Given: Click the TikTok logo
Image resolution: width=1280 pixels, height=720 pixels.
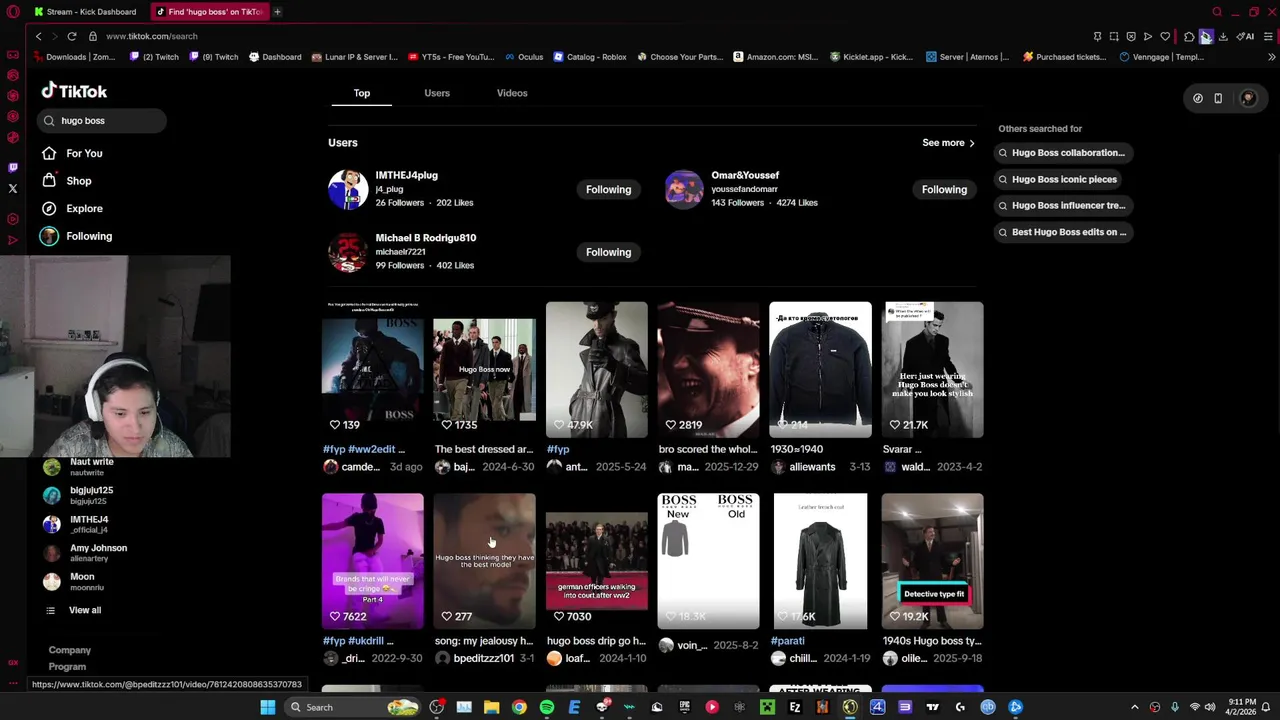Looking at the screenshot, I should click(74, 91).
